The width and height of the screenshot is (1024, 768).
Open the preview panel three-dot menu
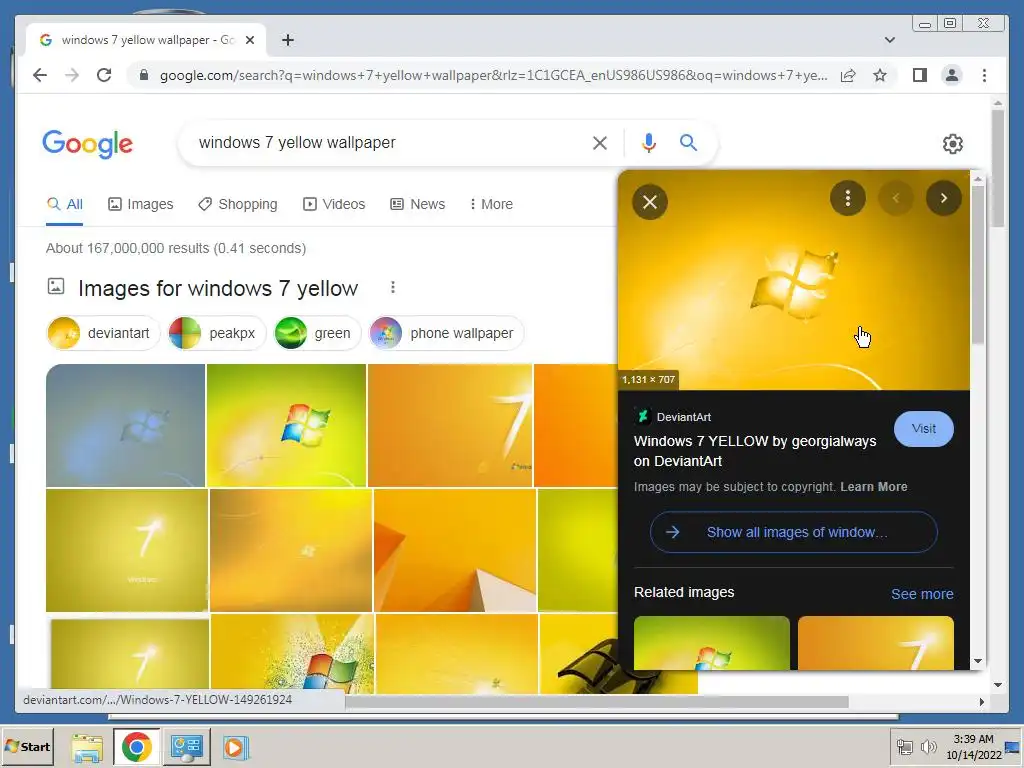(x=848, y=198)
